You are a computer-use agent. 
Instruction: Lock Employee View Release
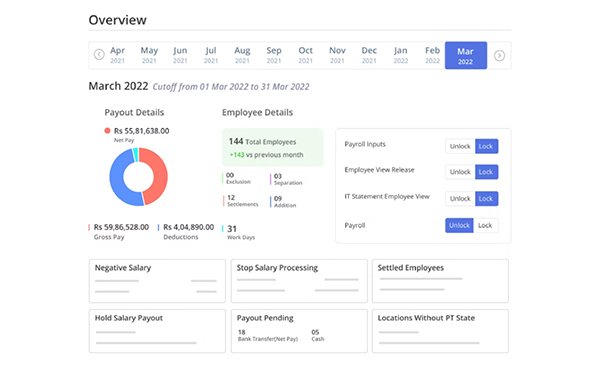tap(486, 172)
